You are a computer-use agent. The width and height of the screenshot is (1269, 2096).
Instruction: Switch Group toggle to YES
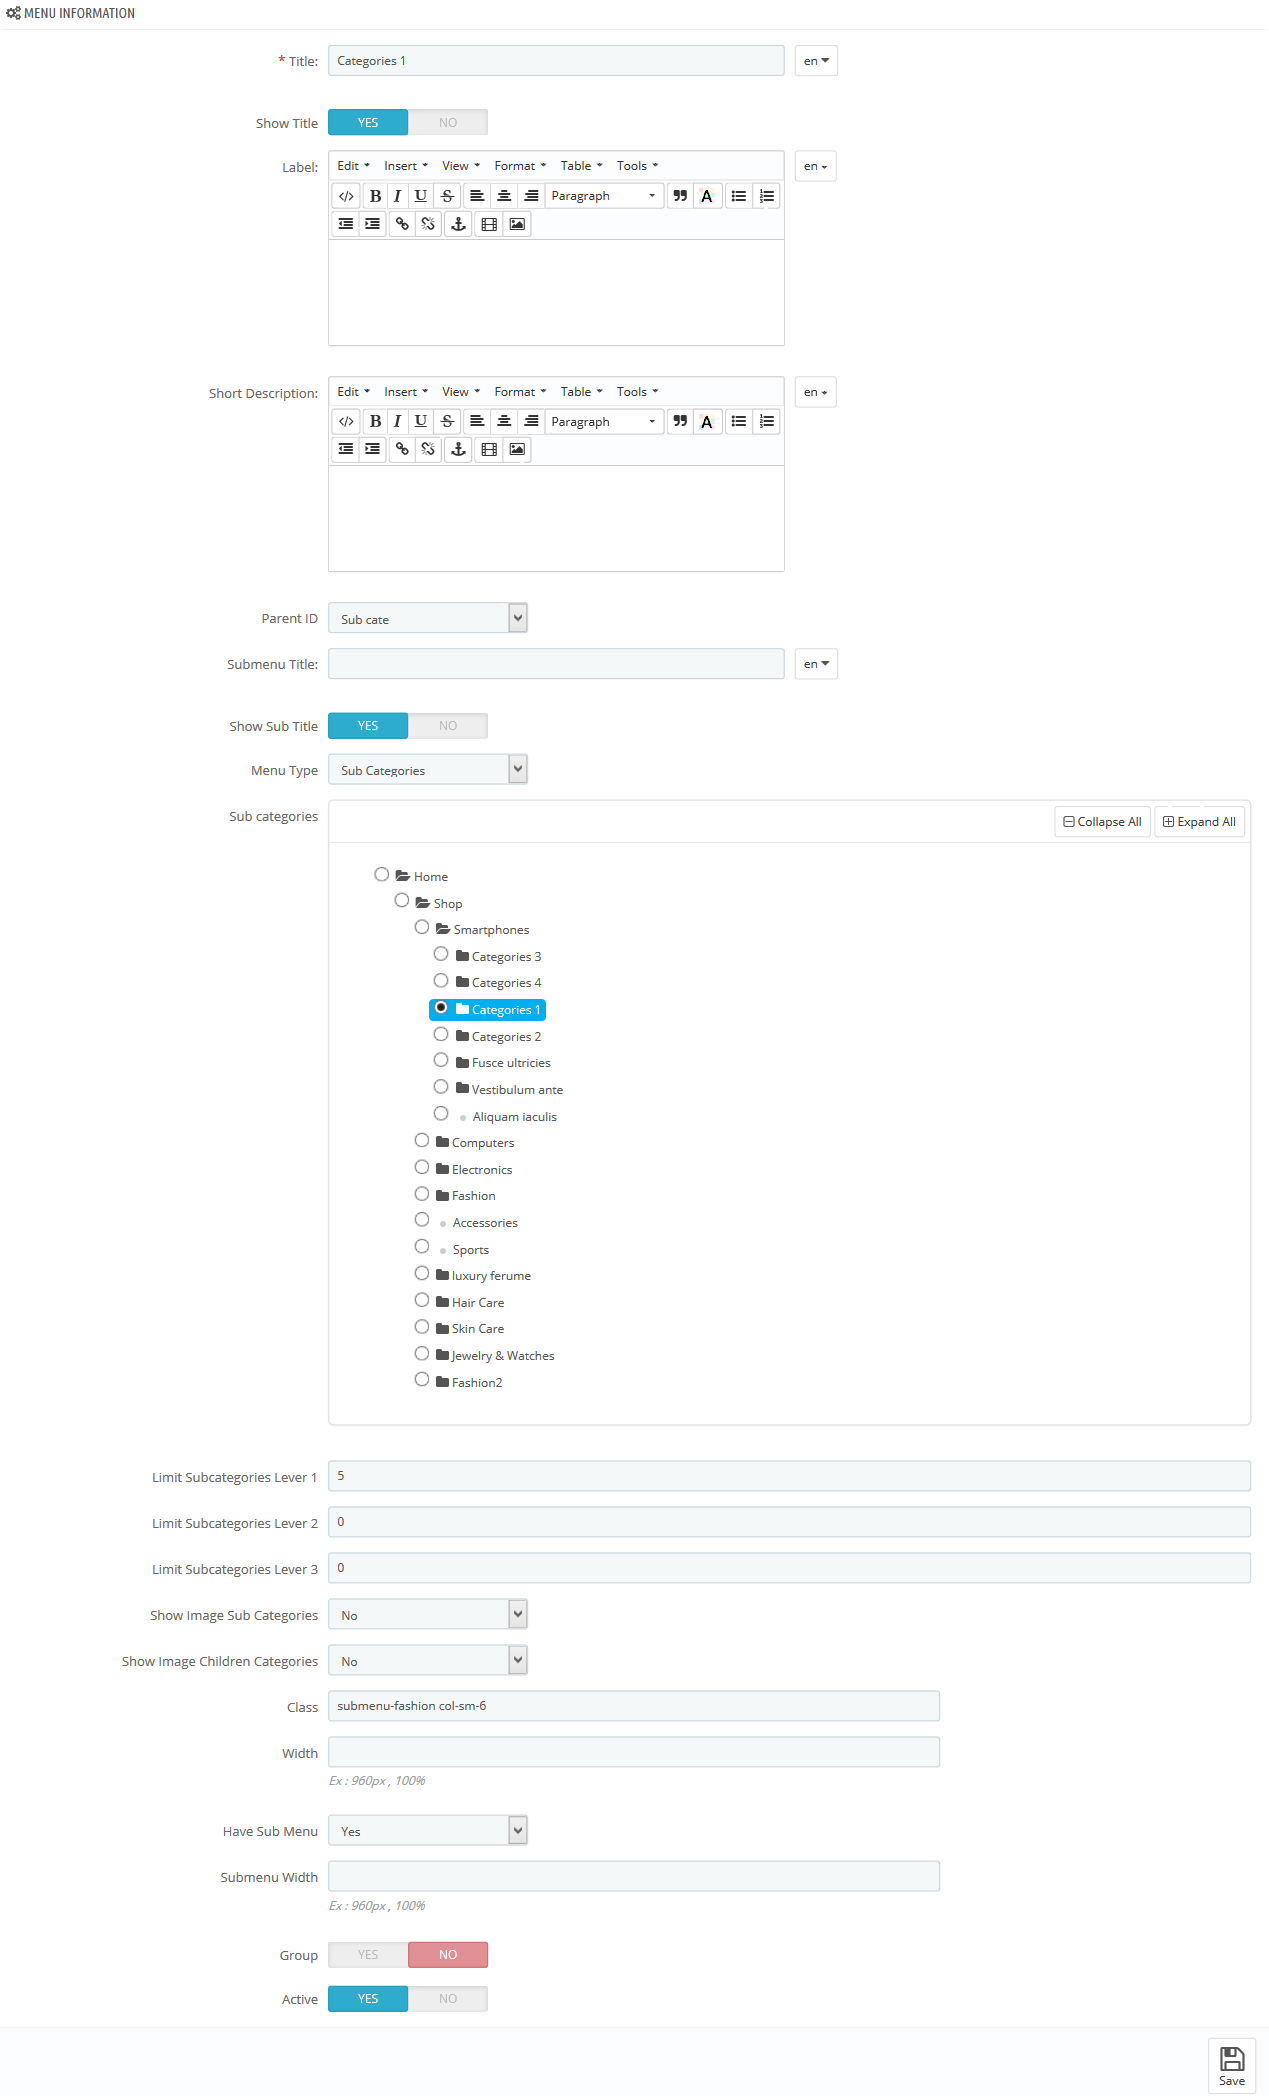368,1955
